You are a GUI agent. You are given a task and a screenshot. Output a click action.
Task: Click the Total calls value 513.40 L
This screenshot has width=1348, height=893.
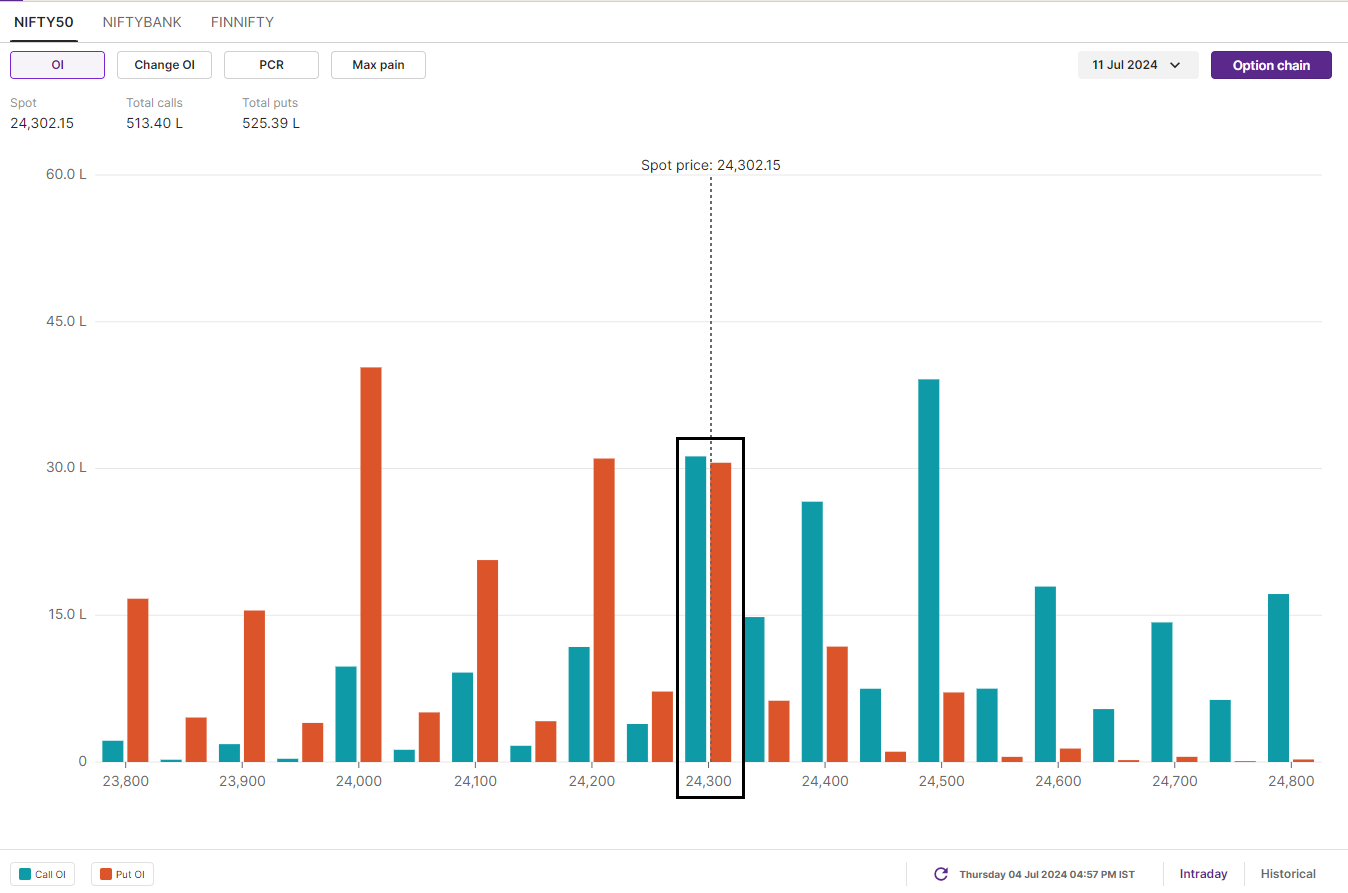click(x=154, y=123)
